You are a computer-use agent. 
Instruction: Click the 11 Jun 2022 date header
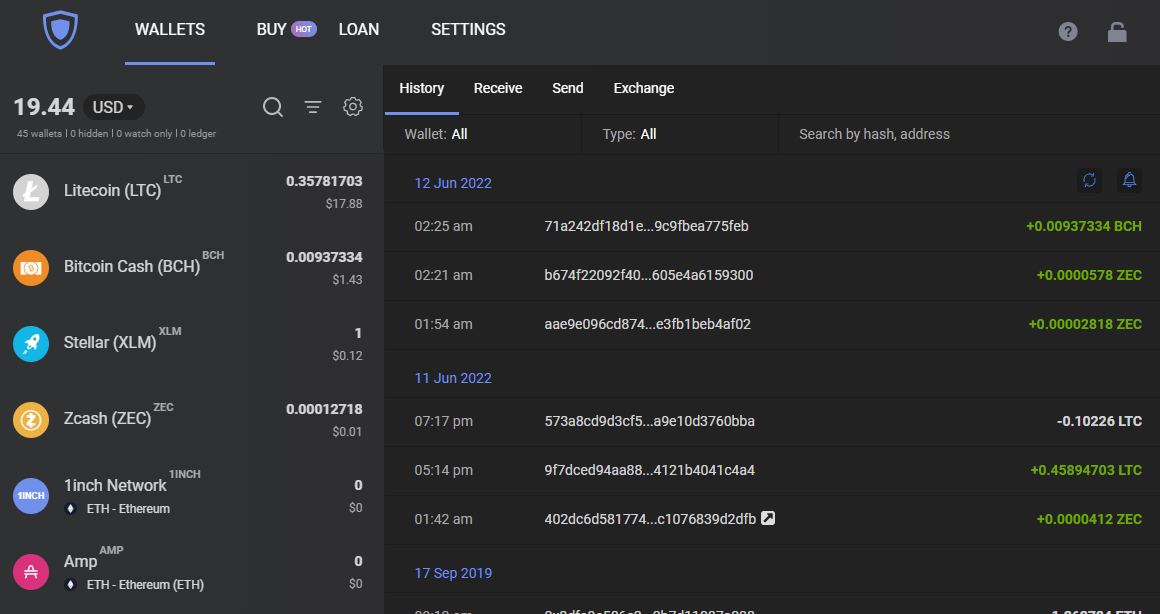453,378
